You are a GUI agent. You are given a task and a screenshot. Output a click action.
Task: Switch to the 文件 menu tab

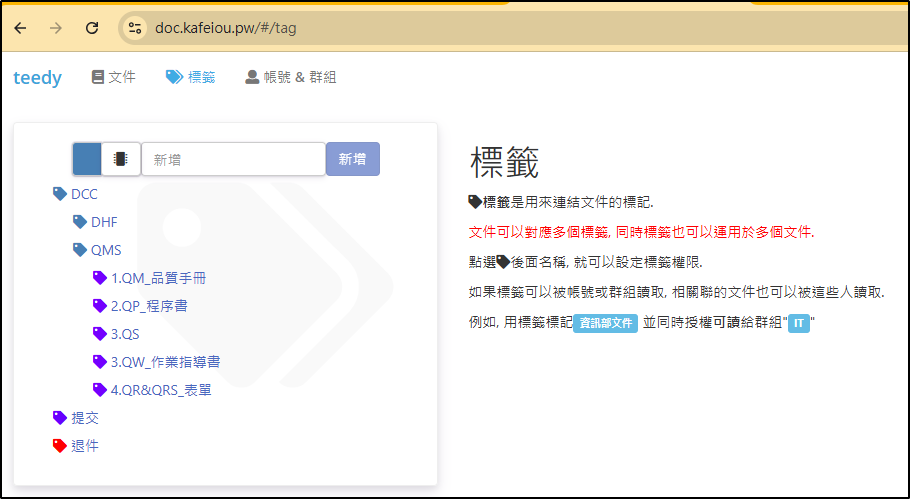114,77
